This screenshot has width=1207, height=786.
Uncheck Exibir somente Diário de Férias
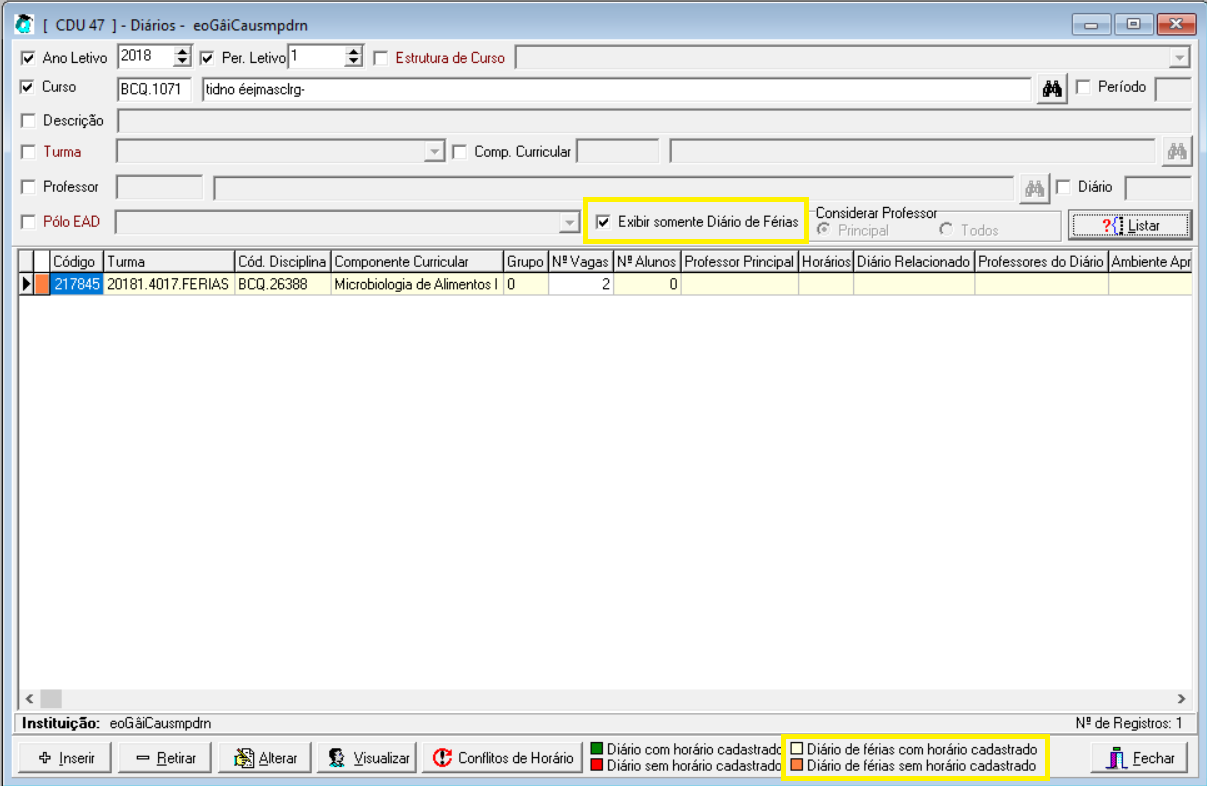[x=603, y=222]
